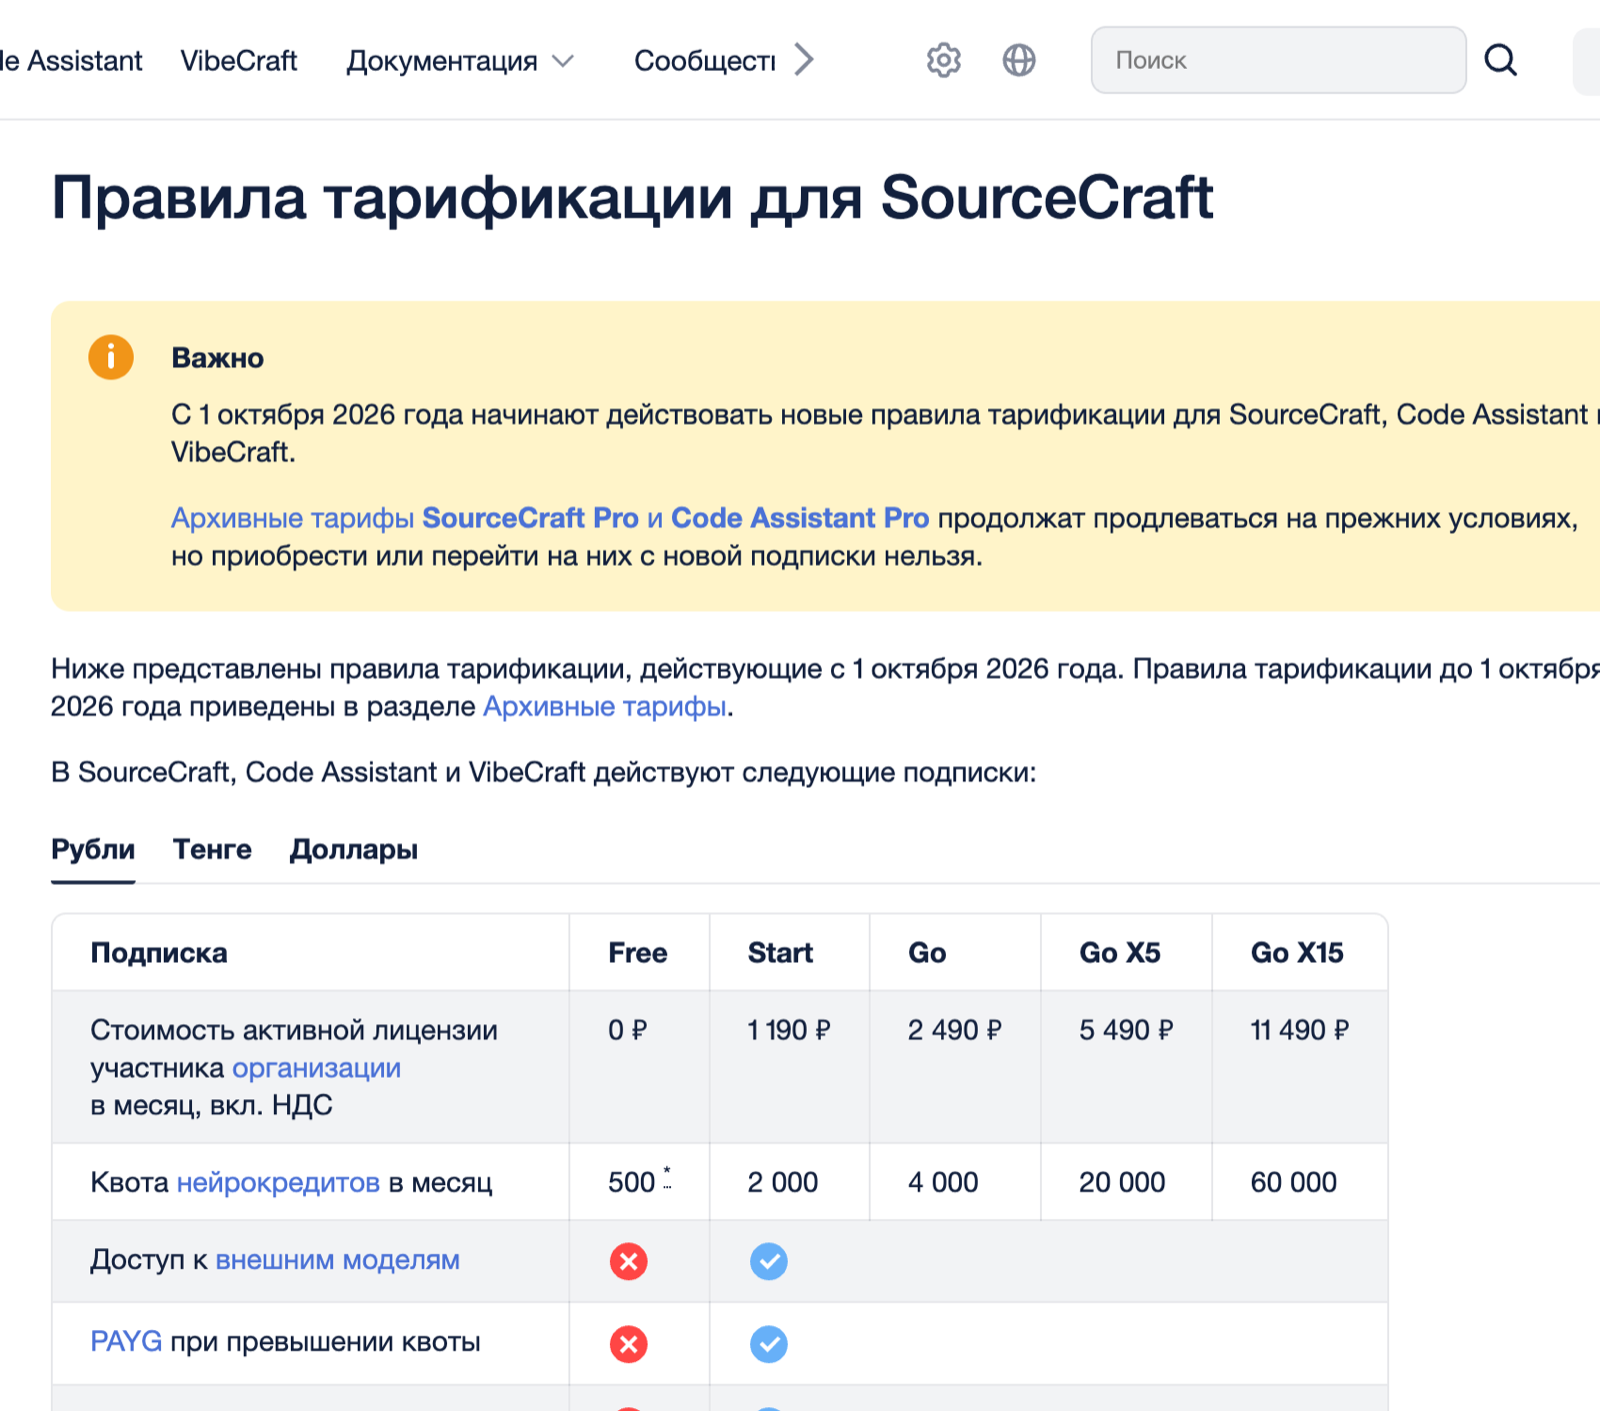The image size is (1600, 1411).
Task: Click blue checkmark in PAYG row
Action: (x=769, y=1344)
